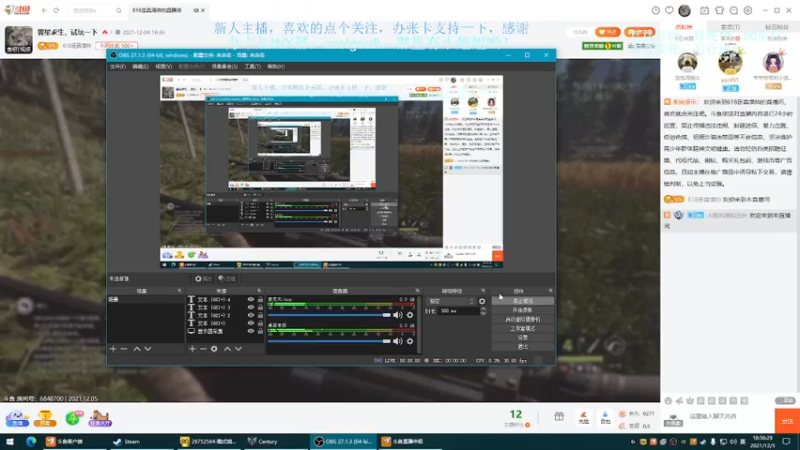Toggle lock on display capture source
Screen dimensions: 800x450
[260, 331]
